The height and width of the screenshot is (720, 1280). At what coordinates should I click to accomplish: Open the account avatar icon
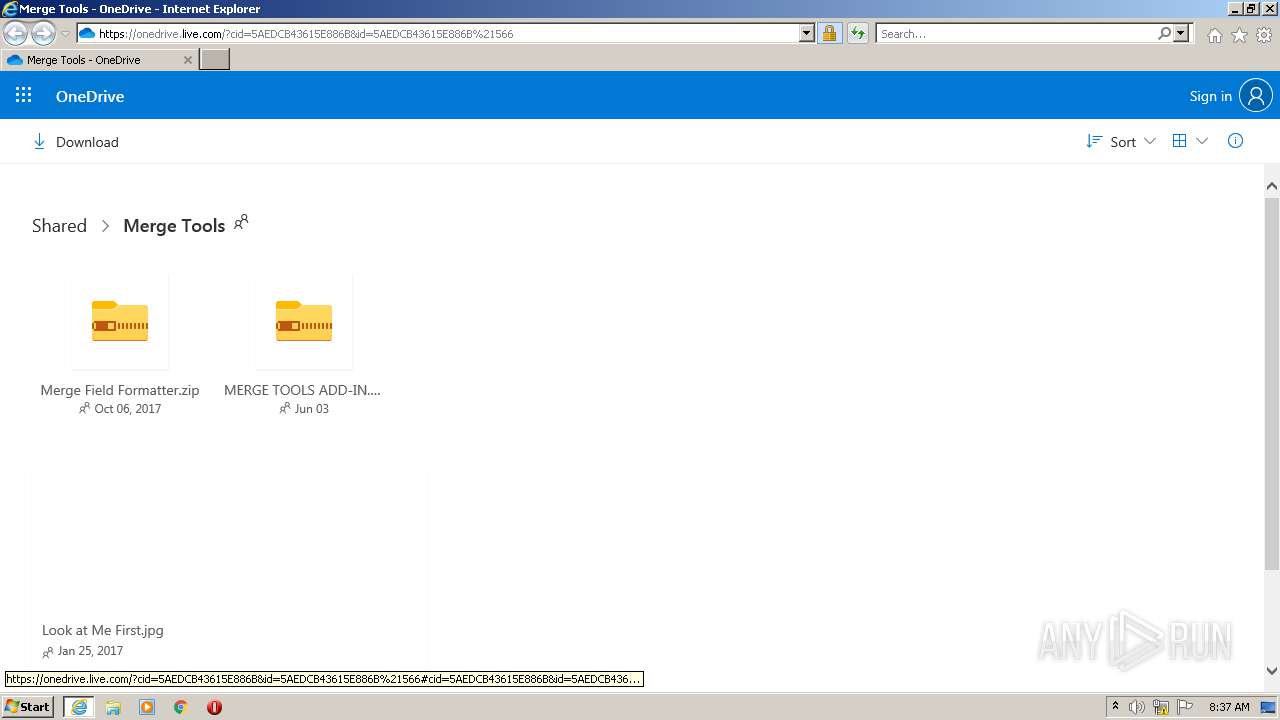pos(1256,96)
